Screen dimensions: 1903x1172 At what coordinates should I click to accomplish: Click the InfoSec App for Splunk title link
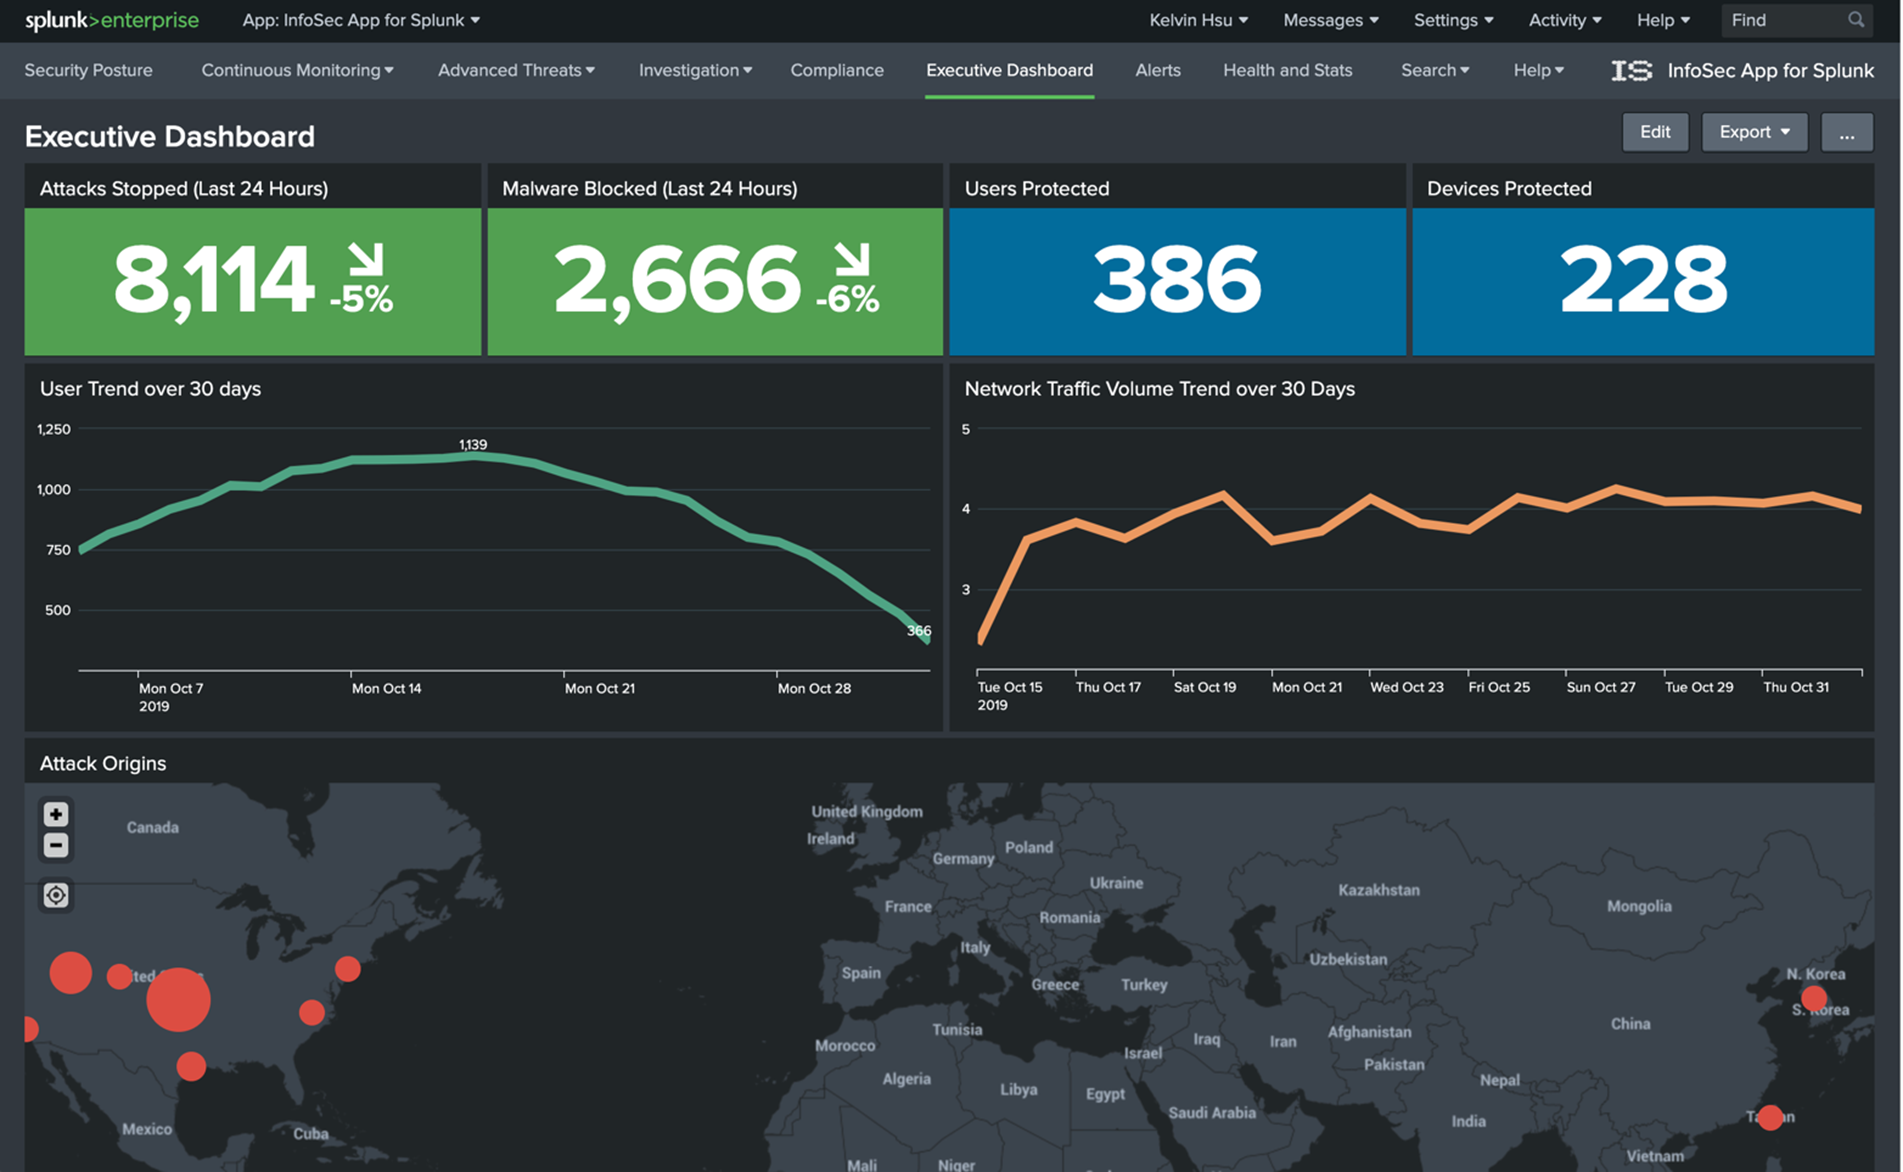click(1770, 70)
